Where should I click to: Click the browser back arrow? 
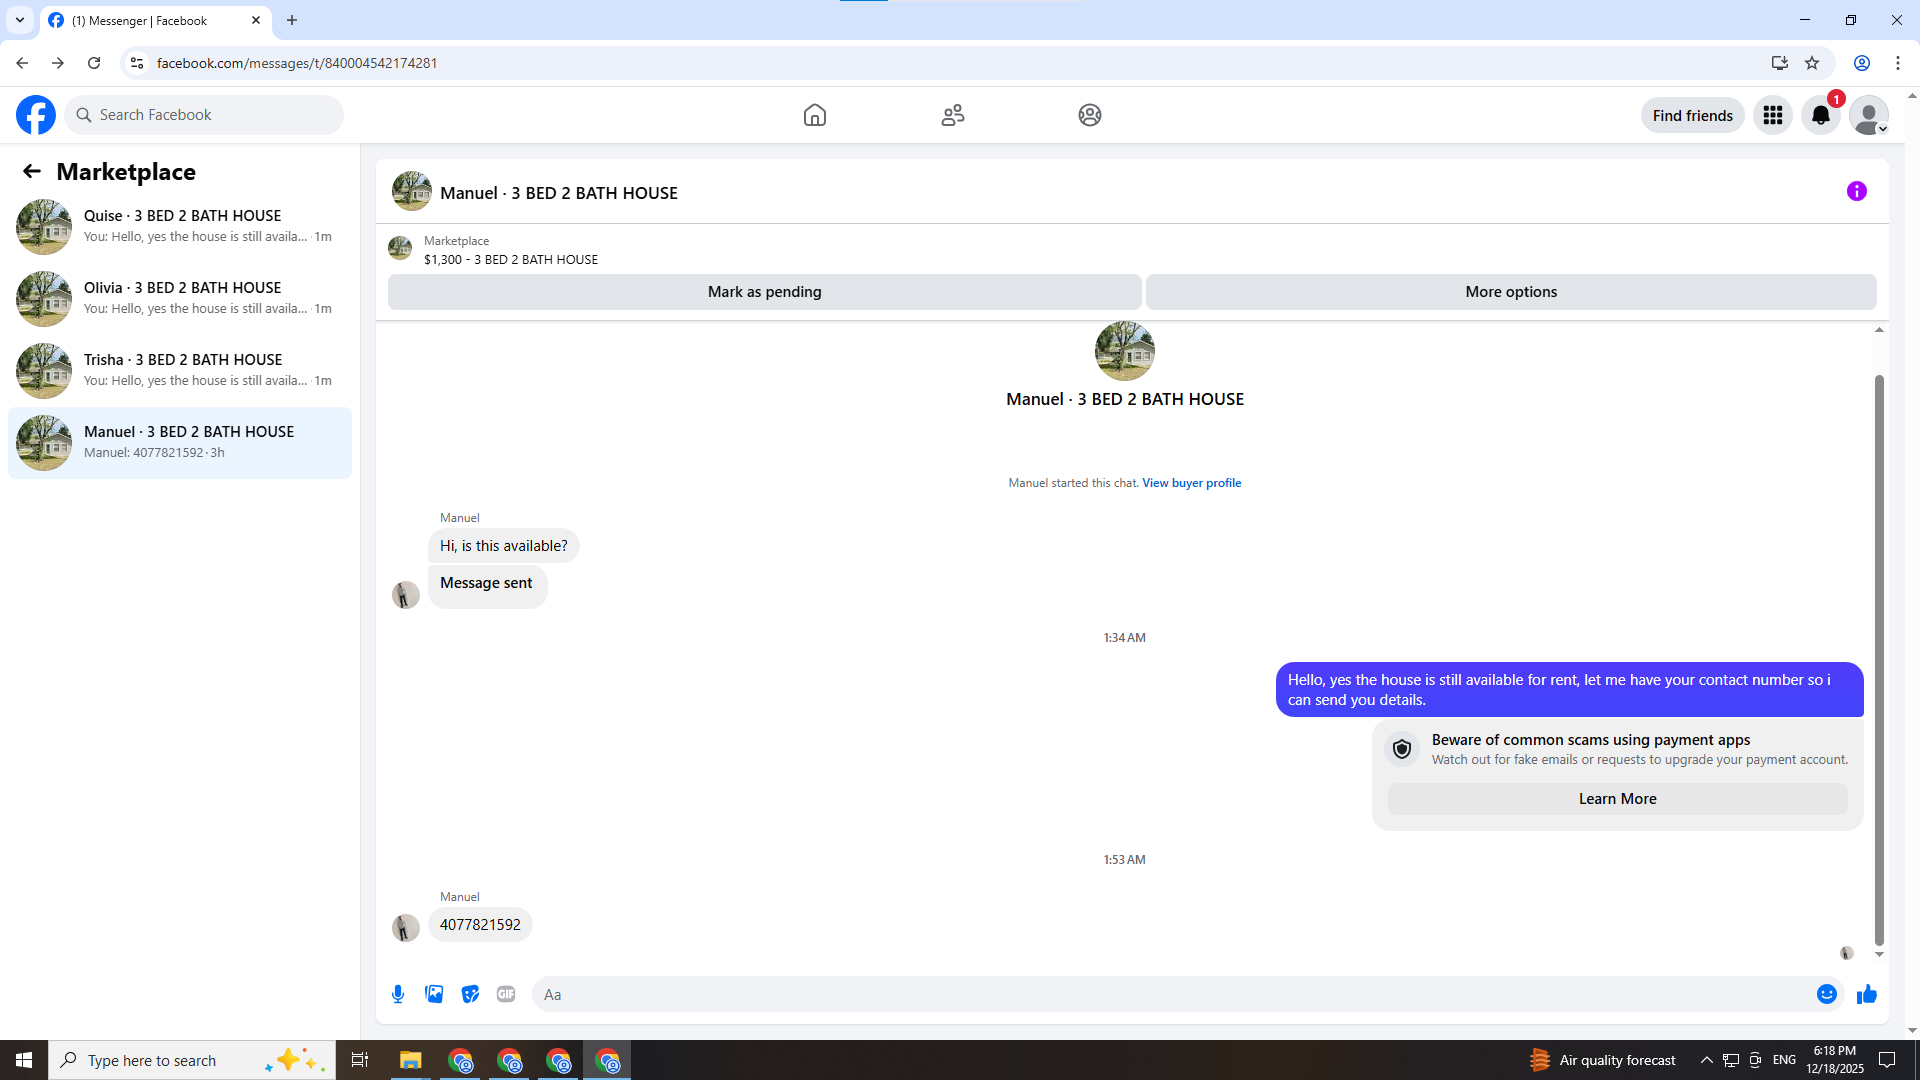pyautogui.click(x=22, y=63)
